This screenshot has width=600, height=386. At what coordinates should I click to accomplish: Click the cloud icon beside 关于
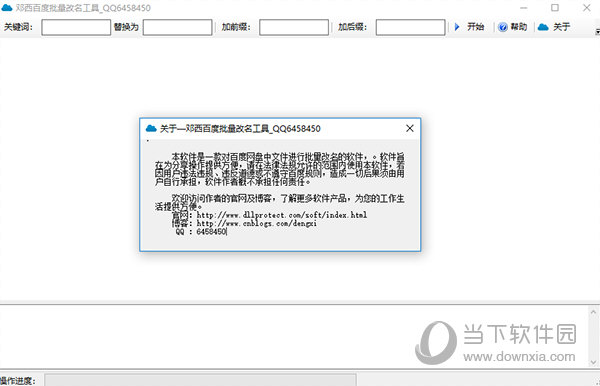543,27
